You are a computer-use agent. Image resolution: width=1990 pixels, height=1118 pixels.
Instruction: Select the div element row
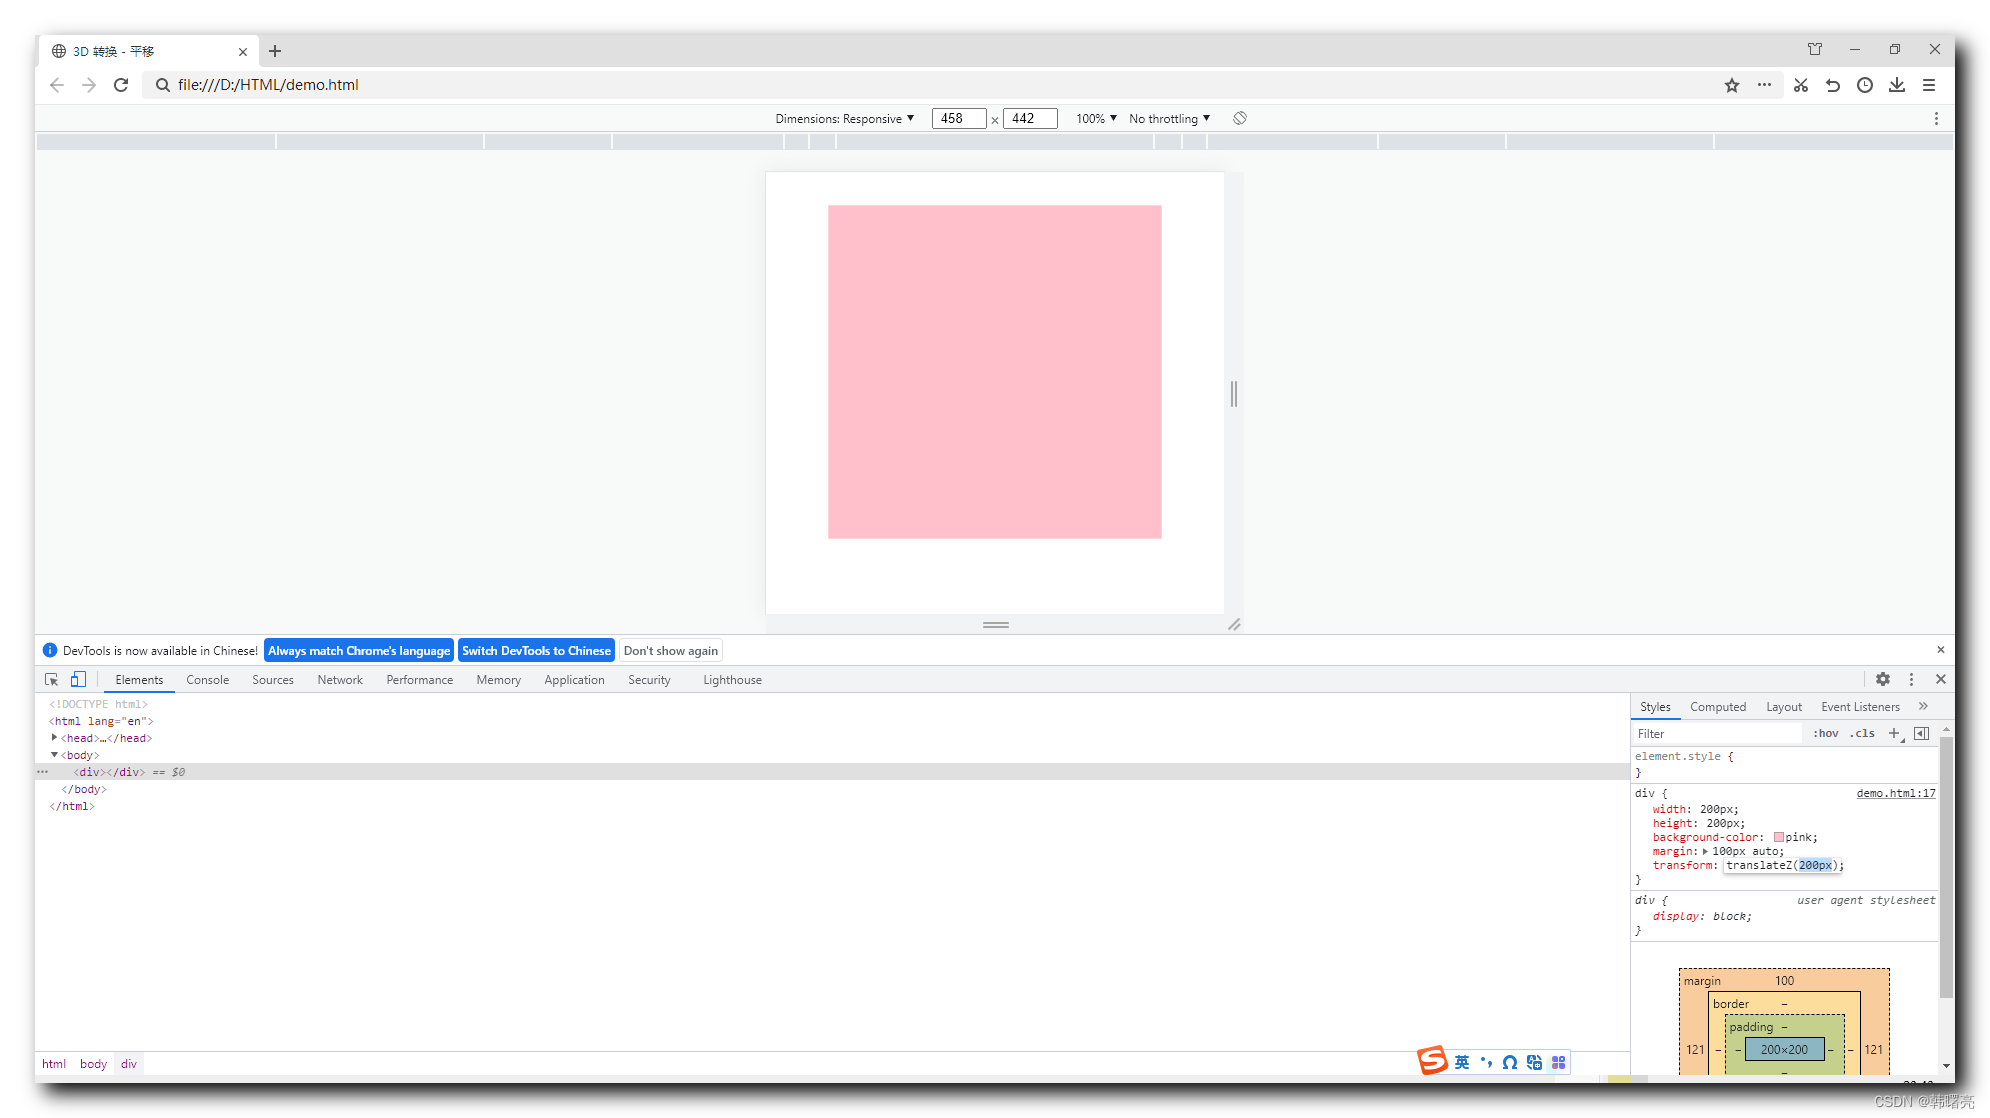coord(832,772)
